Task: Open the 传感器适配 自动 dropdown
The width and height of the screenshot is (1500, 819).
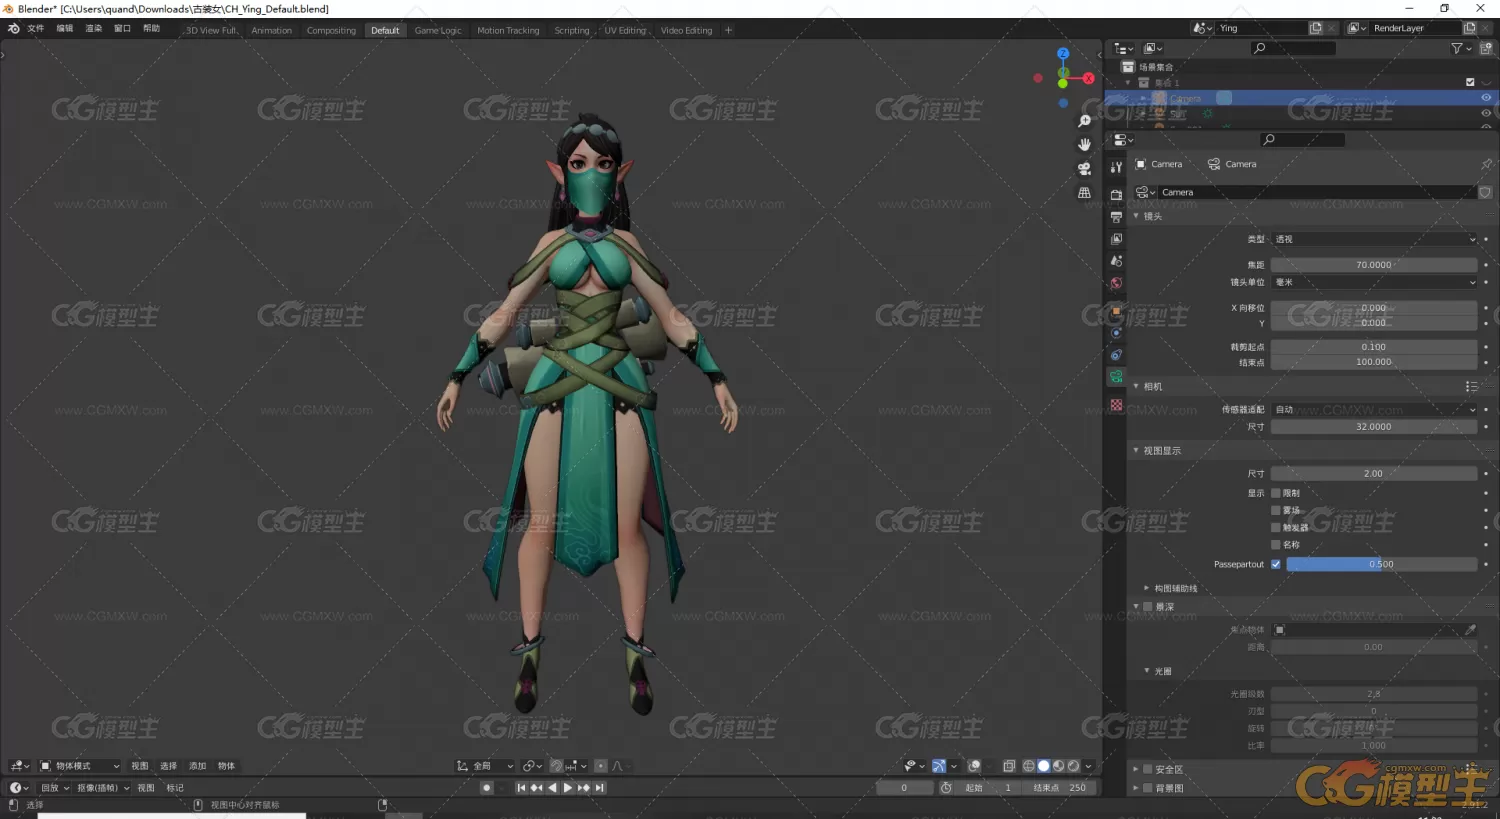Action: point(1374,409)
